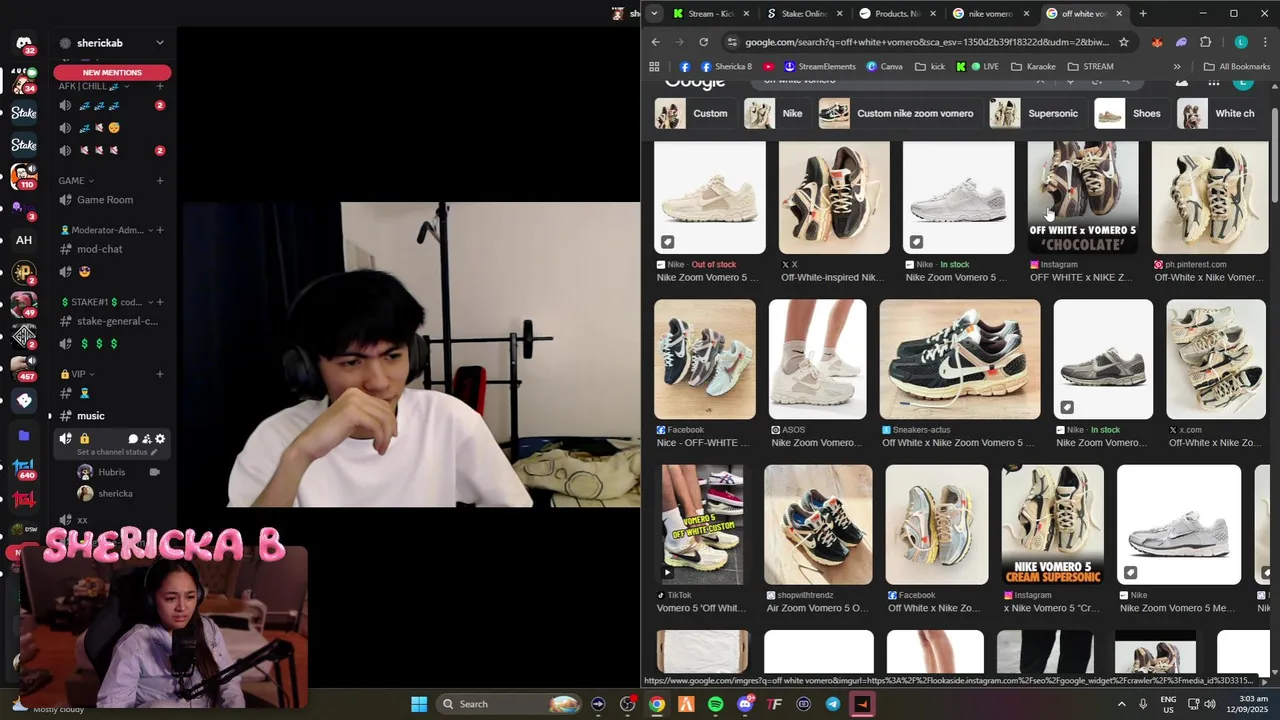1280x720 pixels.
Task: Open channel settings gear in Discord voice channel
Action: click(160, 438)
